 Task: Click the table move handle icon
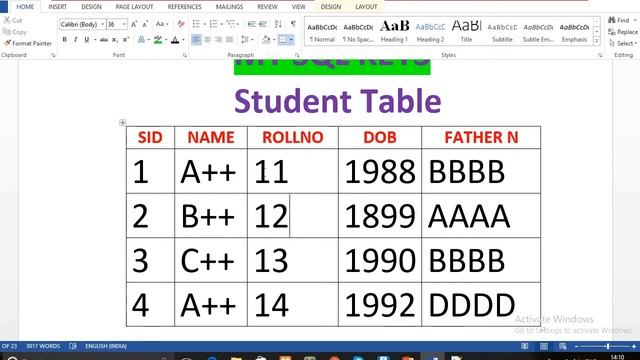[122, 122]
